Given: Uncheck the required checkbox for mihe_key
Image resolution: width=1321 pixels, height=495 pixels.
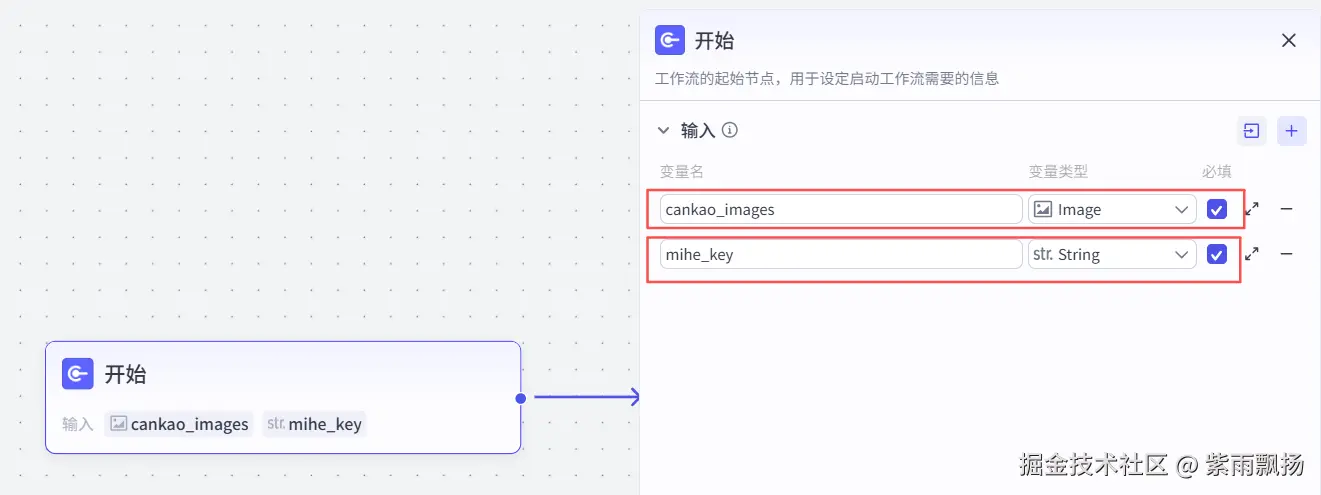Looking at the screenshot, I should click(1217, 254).
